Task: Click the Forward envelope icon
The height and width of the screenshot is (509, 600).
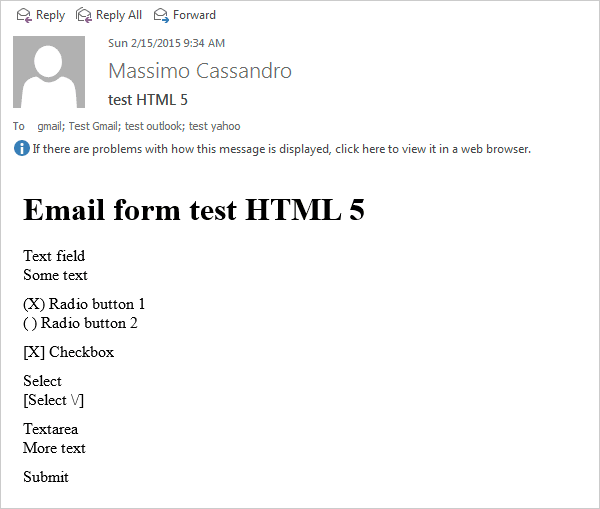Action: coord(161,15)
